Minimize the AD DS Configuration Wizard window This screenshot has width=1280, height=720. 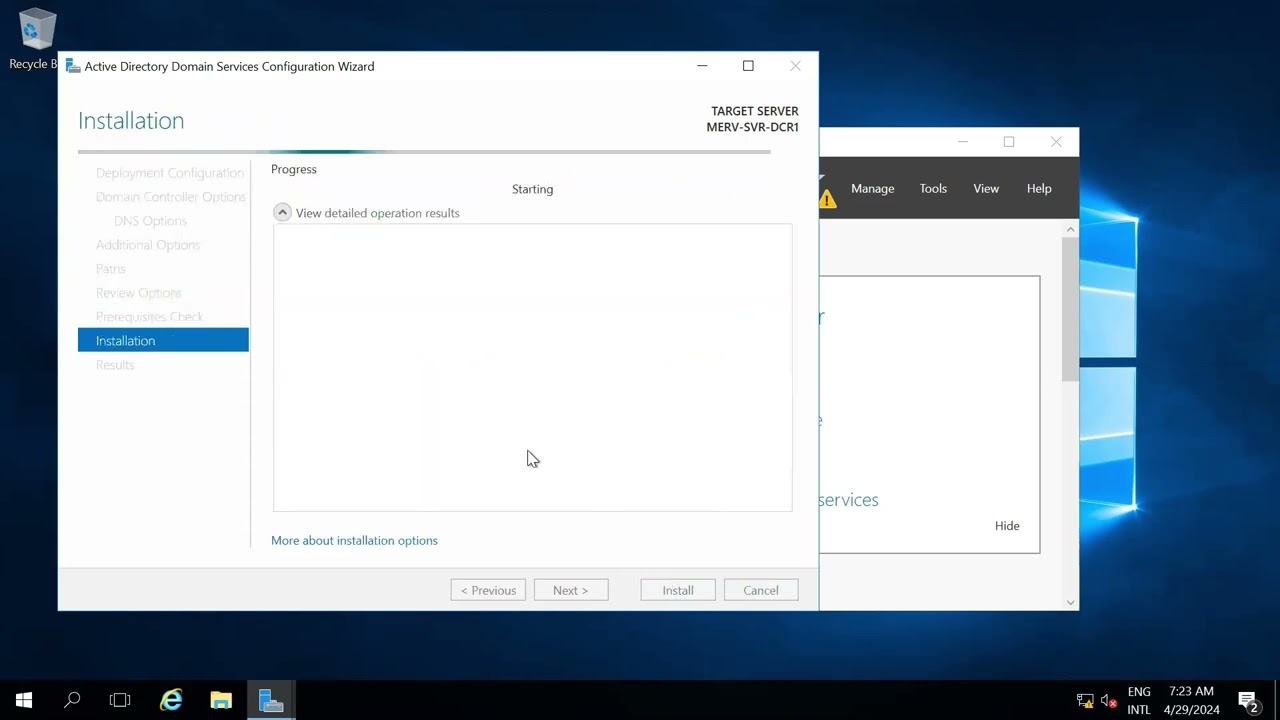coord(702,66)
